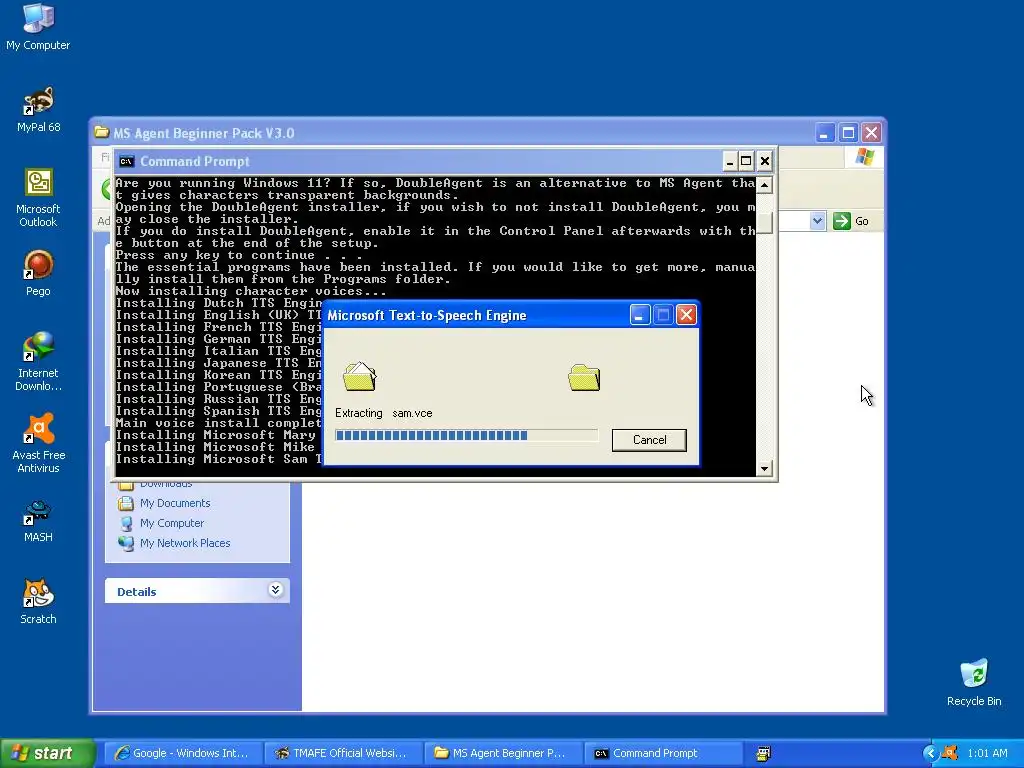This screenshot has width=1024, height=768.
Task: Click Command Prompt scrollbar up arrow
Action: 764,185
